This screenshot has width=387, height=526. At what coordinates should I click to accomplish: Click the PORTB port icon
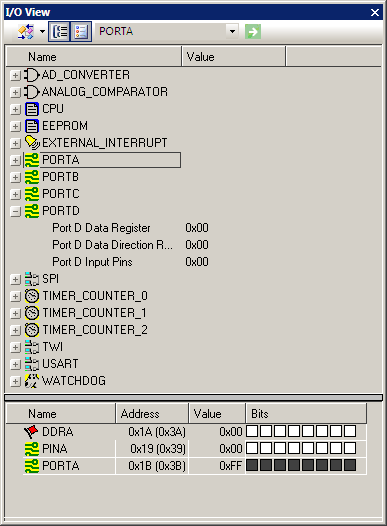(x=32, y=177)
